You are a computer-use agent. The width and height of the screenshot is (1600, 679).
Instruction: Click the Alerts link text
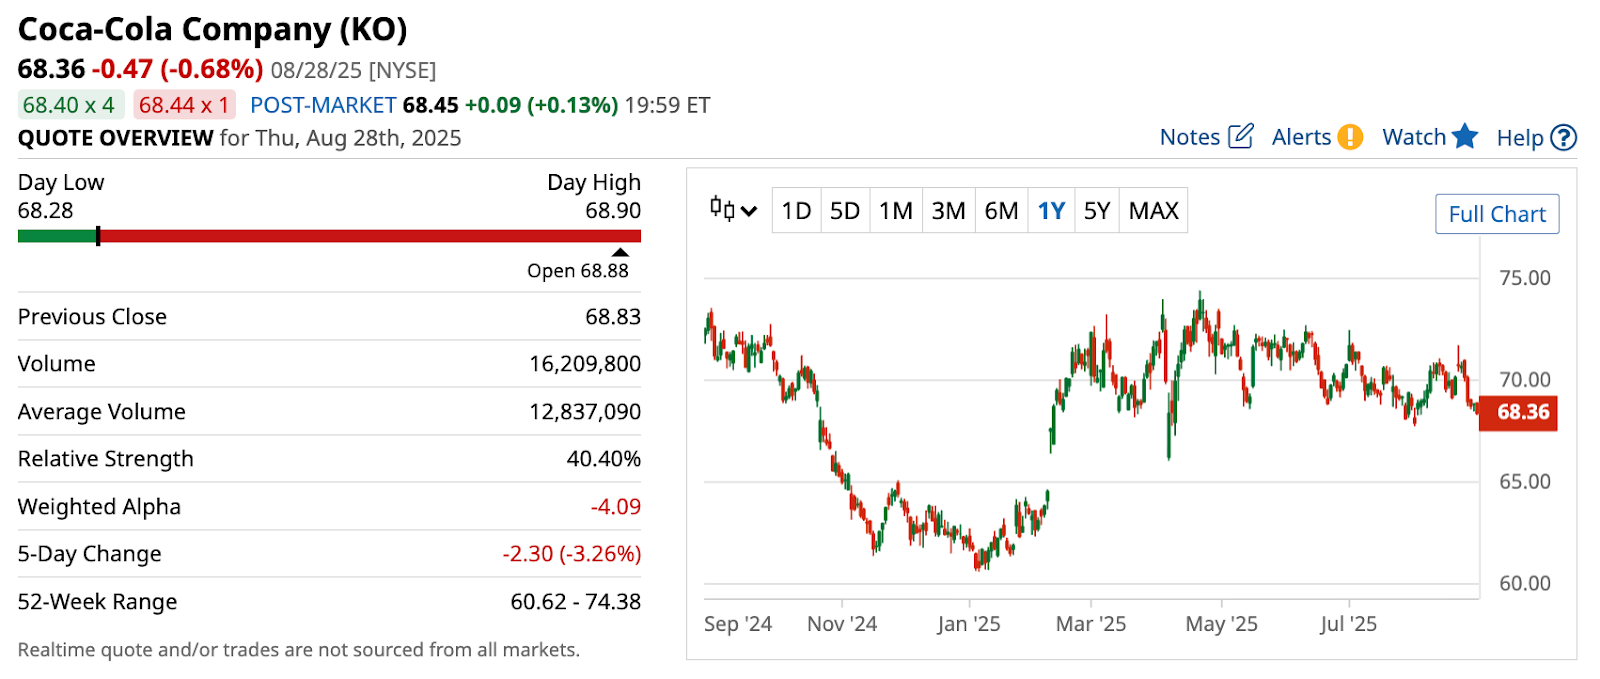point(1301,137)
